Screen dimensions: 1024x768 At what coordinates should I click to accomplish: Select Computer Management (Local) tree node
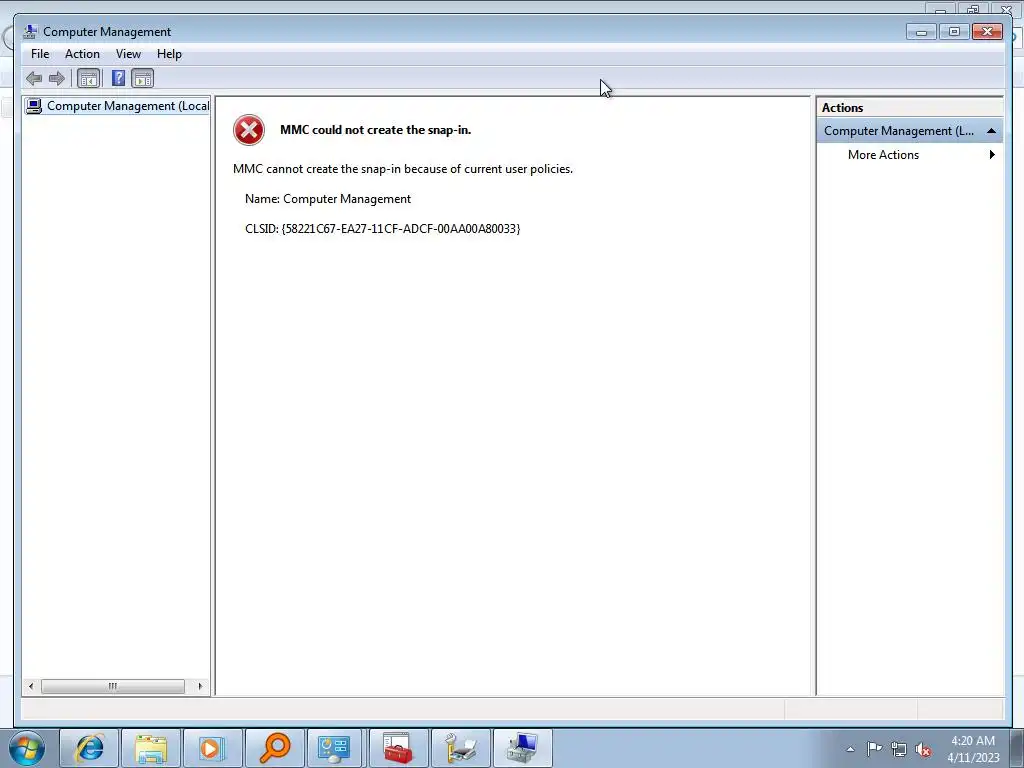point(118,106)
